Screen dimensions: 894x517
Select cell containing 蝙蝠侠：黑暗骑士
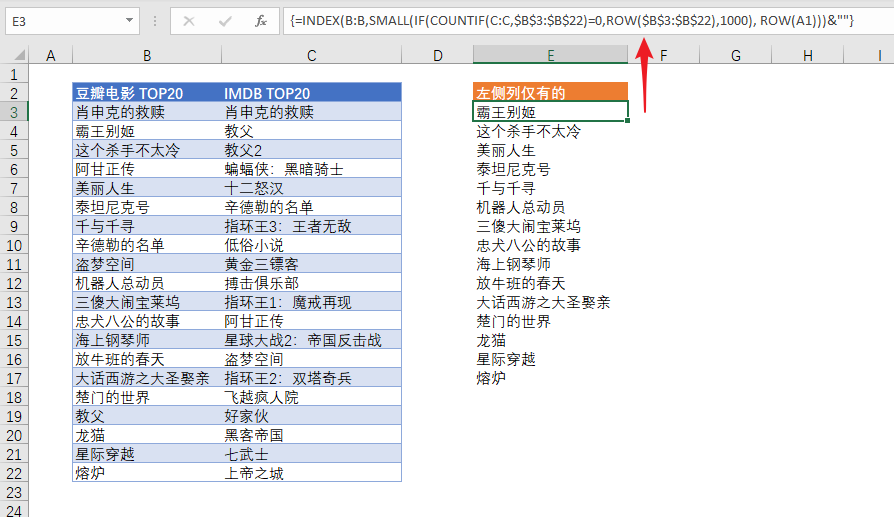(311, 169)
